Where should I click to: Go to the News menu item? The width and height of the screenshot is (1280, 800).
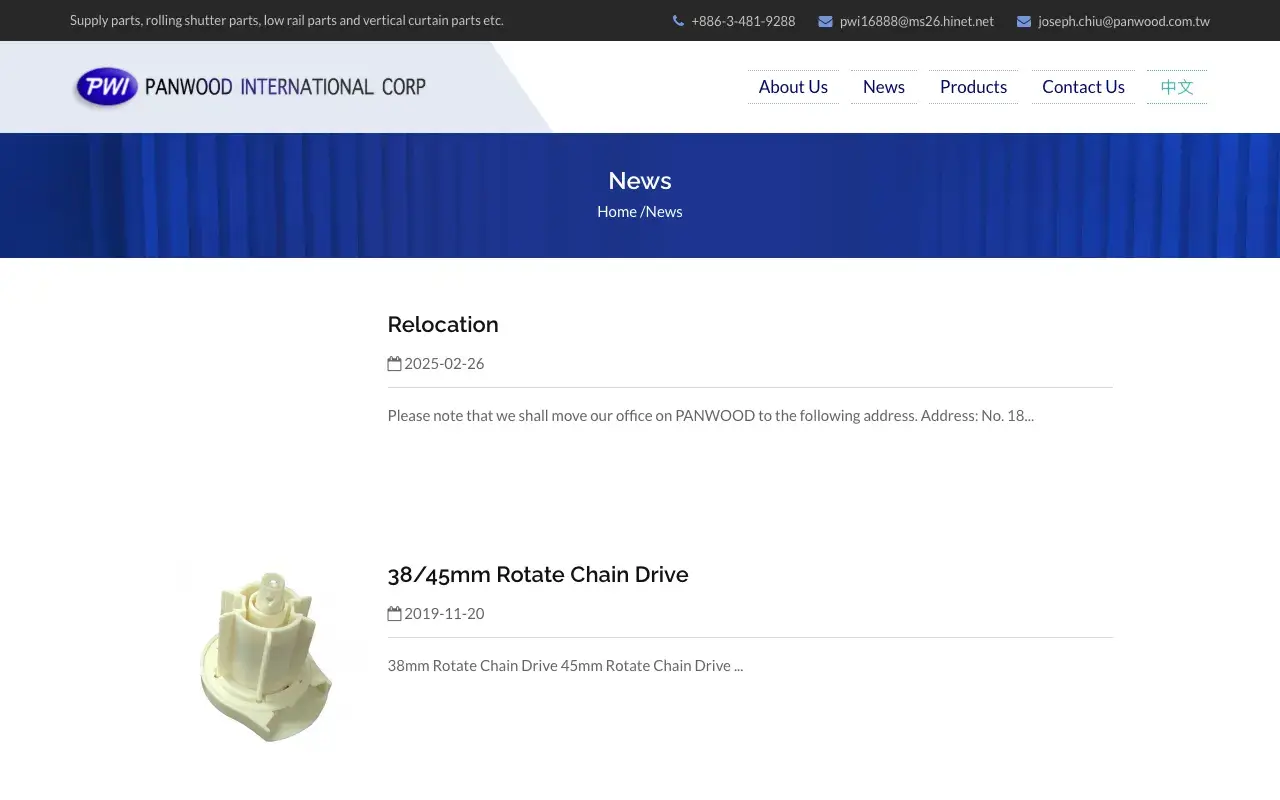tap(884, 87)
